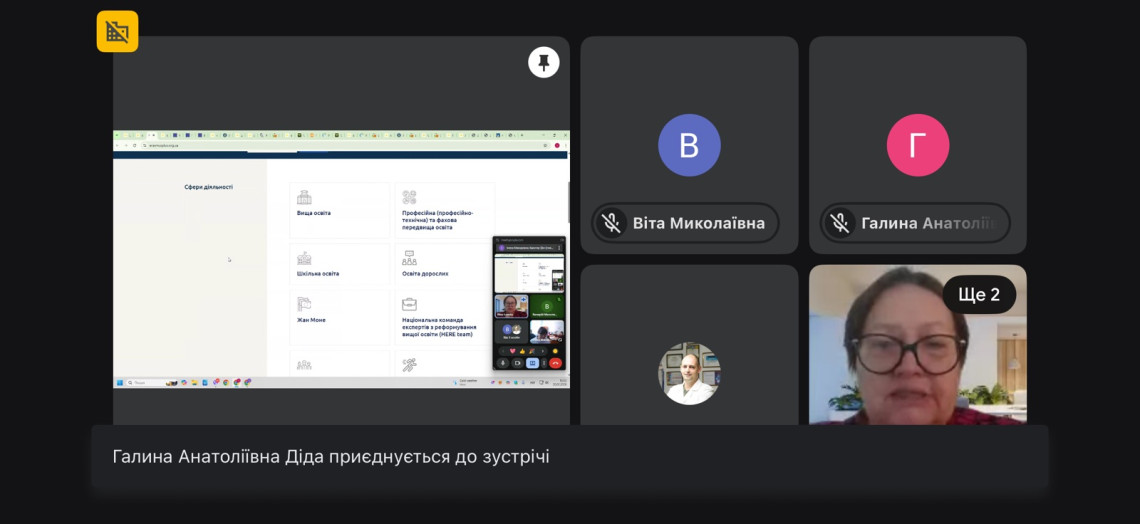
Task: Click the briefcase icon above Національна команда
Action: [x=409, y=304]
